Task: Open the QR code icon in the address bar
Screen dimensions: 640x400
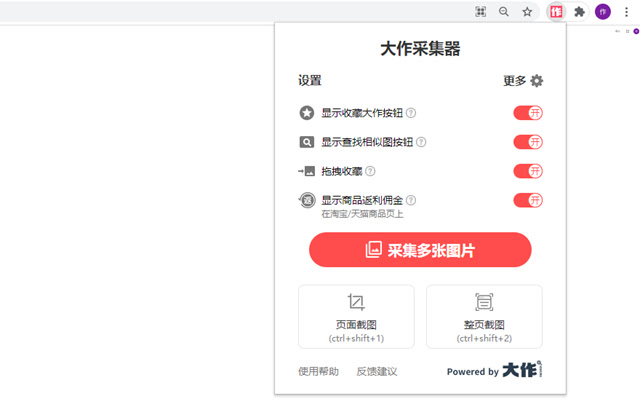Action: coord(480,12)
